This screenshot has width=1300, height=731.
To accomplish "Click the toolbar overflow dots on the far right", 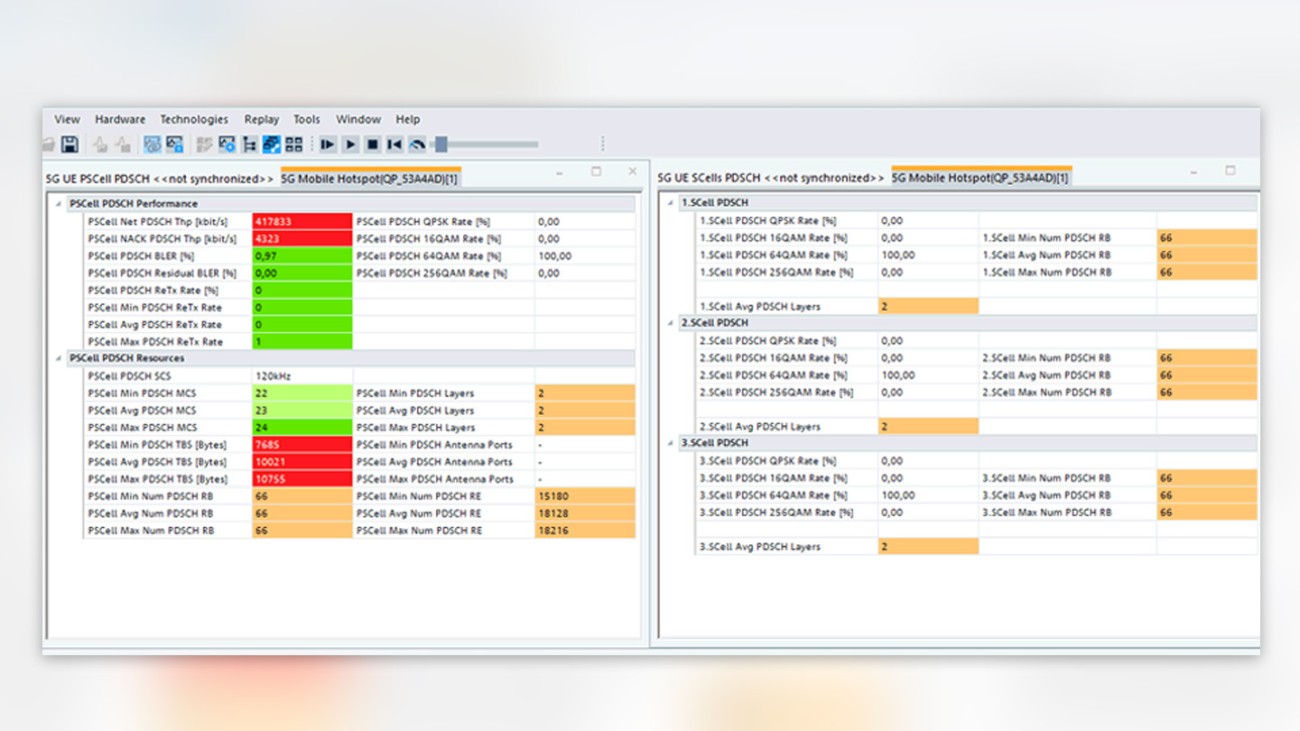I will [603, 143].
